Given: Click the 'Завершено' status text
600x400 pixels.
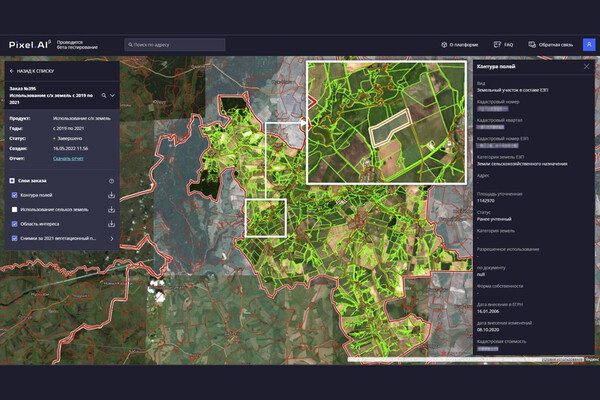Looking at the screenshot, I should [x=70, y=139].
